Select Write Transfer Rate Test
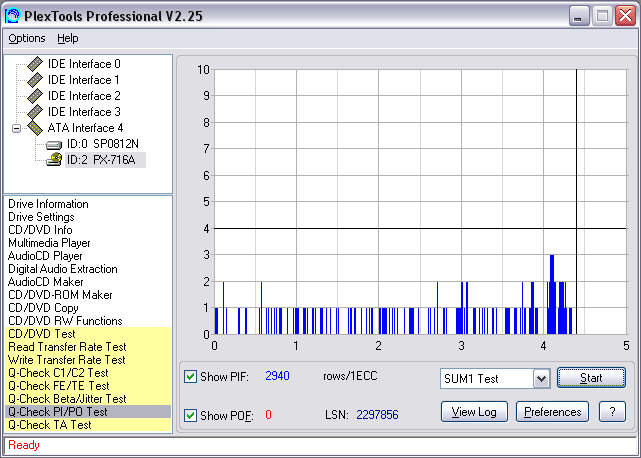The width and height of the screenshot is (641, 458). 88,360
